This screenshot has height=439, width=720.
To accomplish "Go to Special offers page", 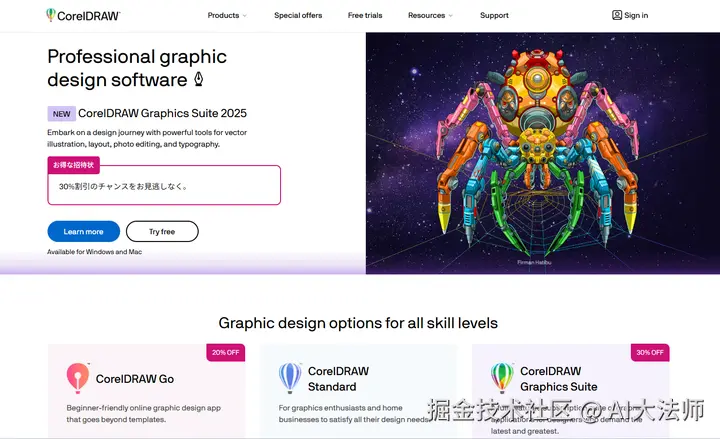I will tap(298, 15).
